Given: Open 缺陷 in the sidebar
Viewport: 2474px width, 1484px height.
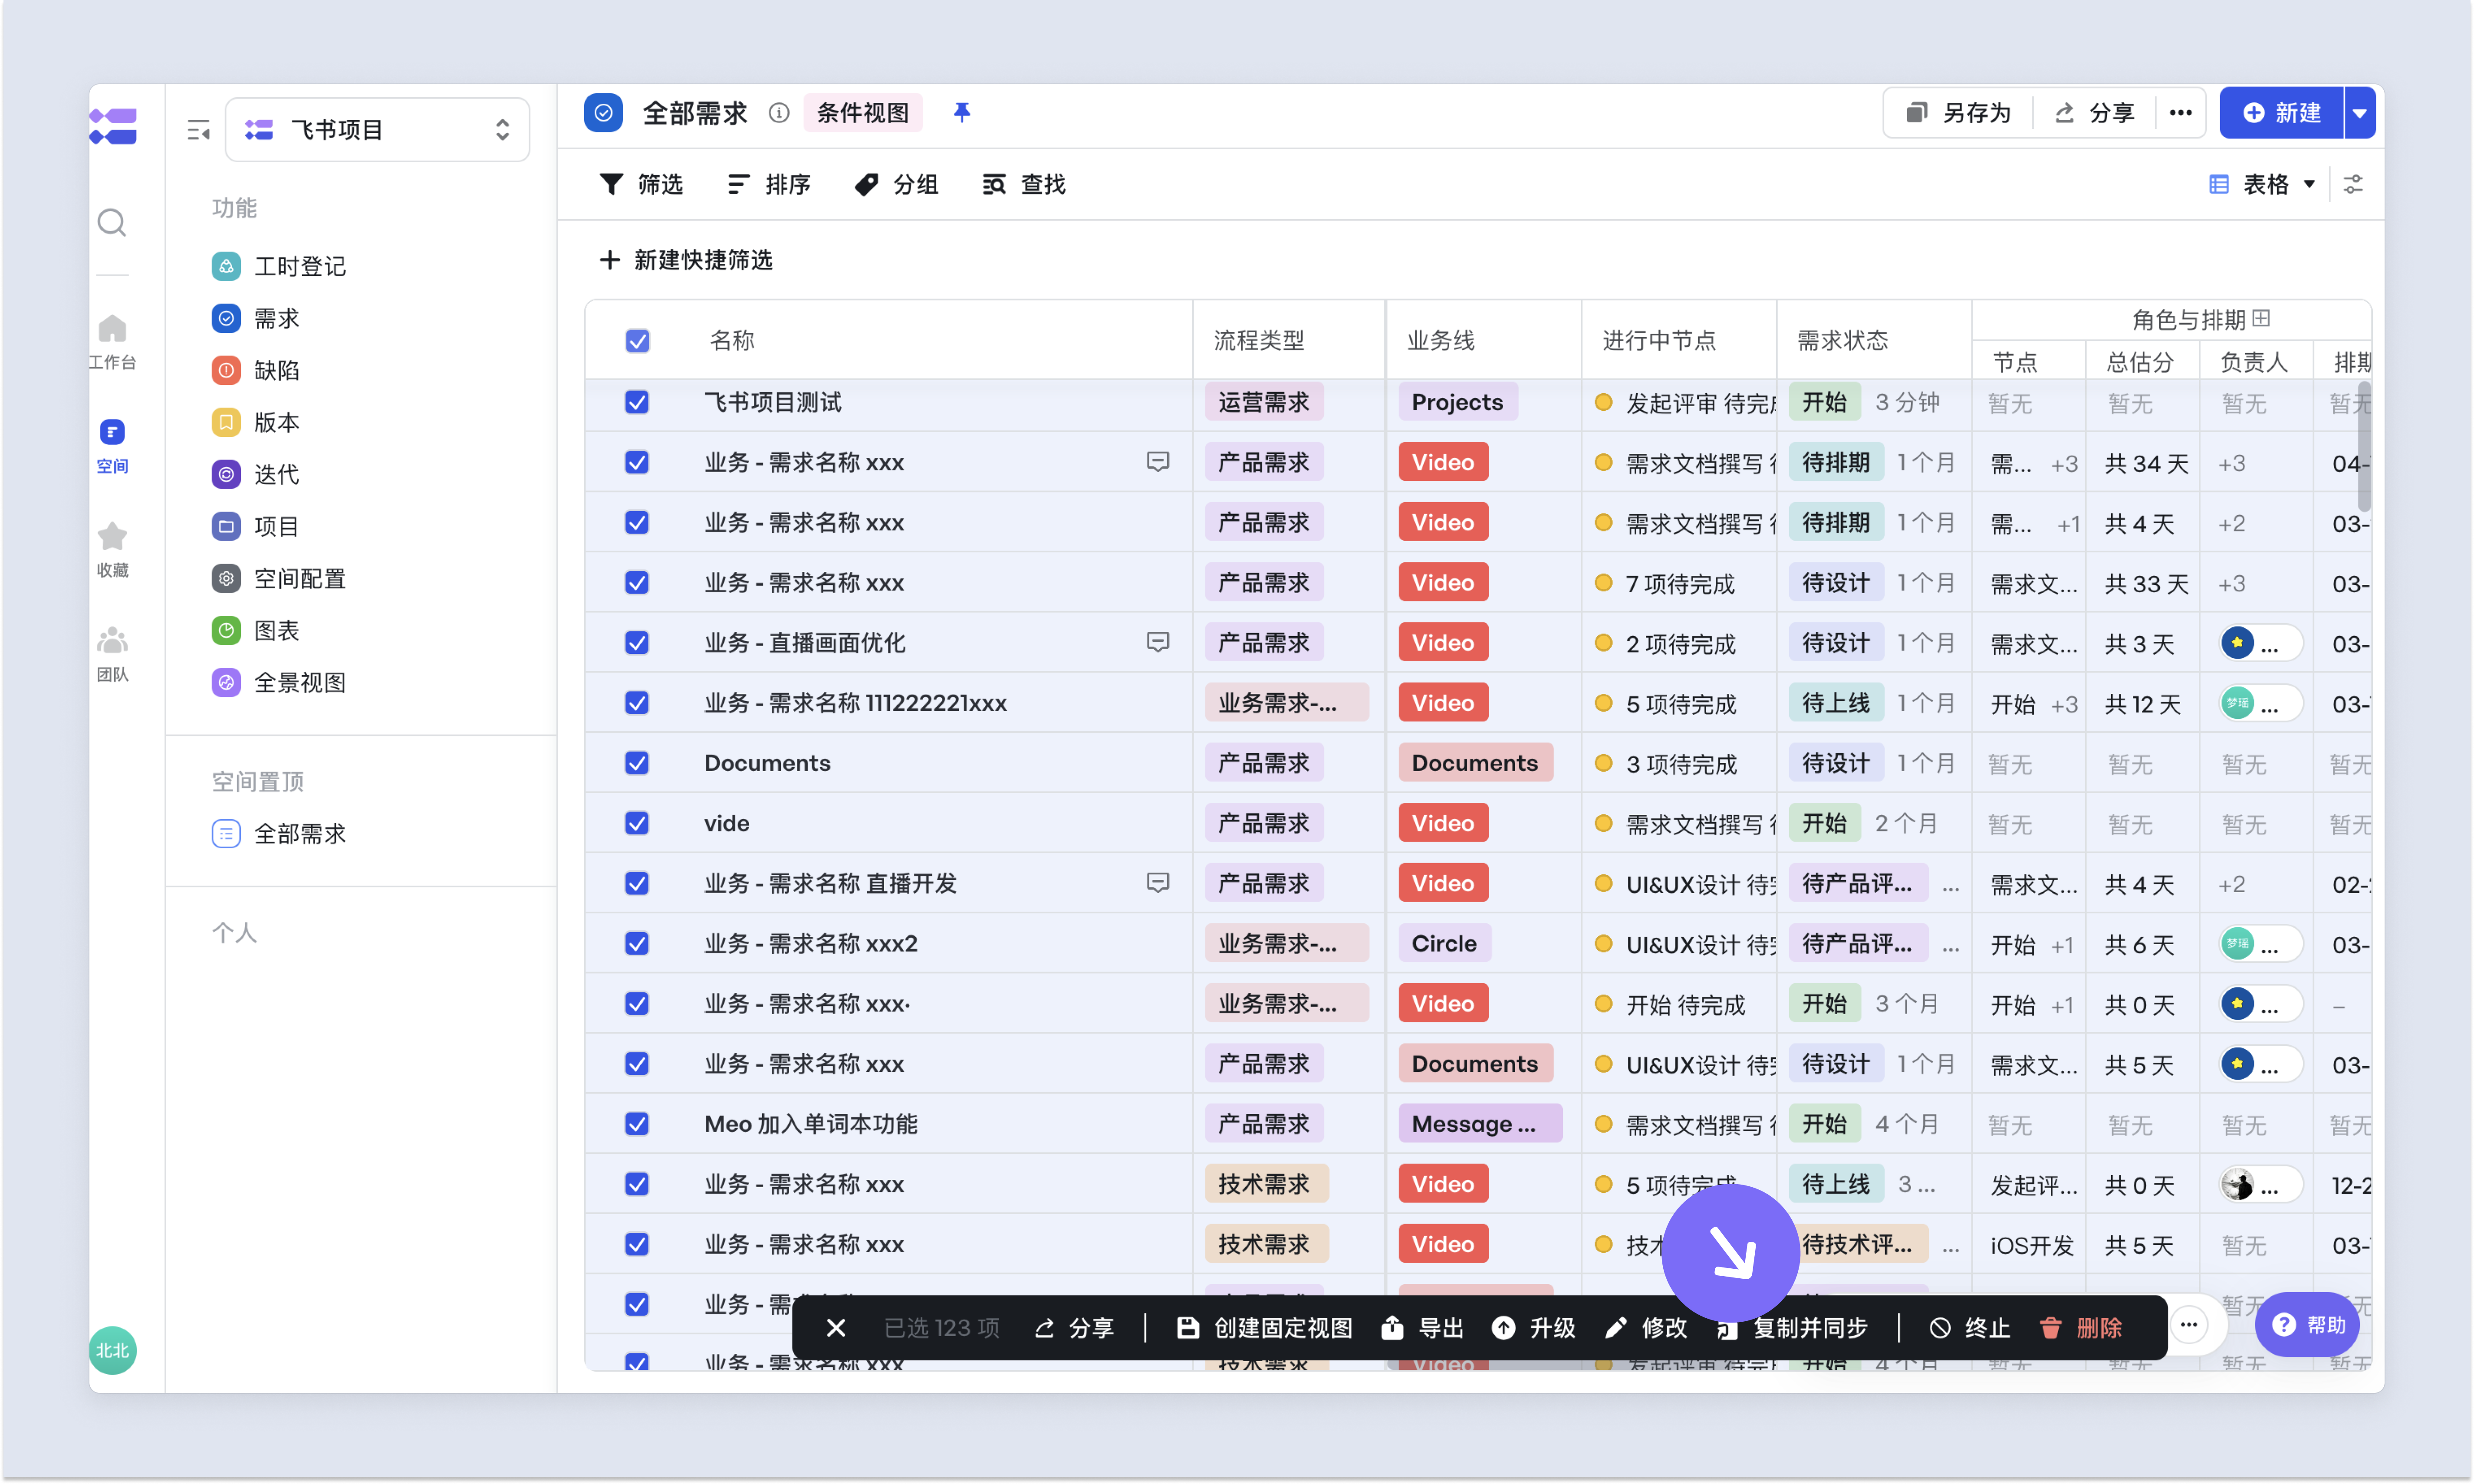Looking at the screenshot, I should coord(256,370).
